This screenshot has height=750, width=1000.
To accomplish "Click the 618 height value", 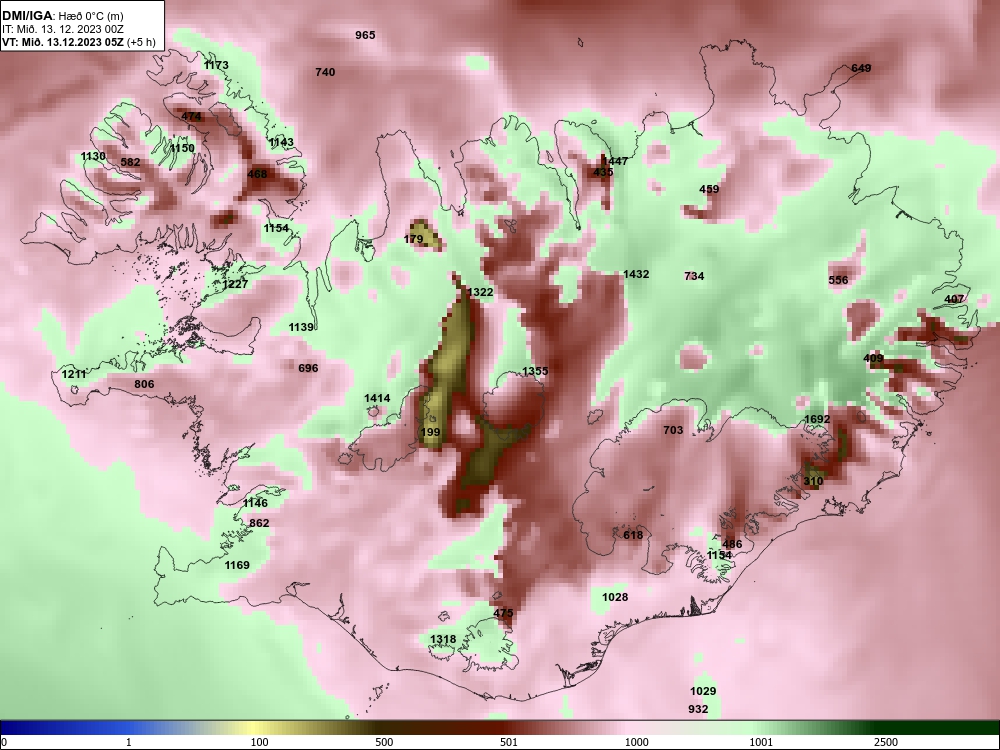I will [633, 535].
